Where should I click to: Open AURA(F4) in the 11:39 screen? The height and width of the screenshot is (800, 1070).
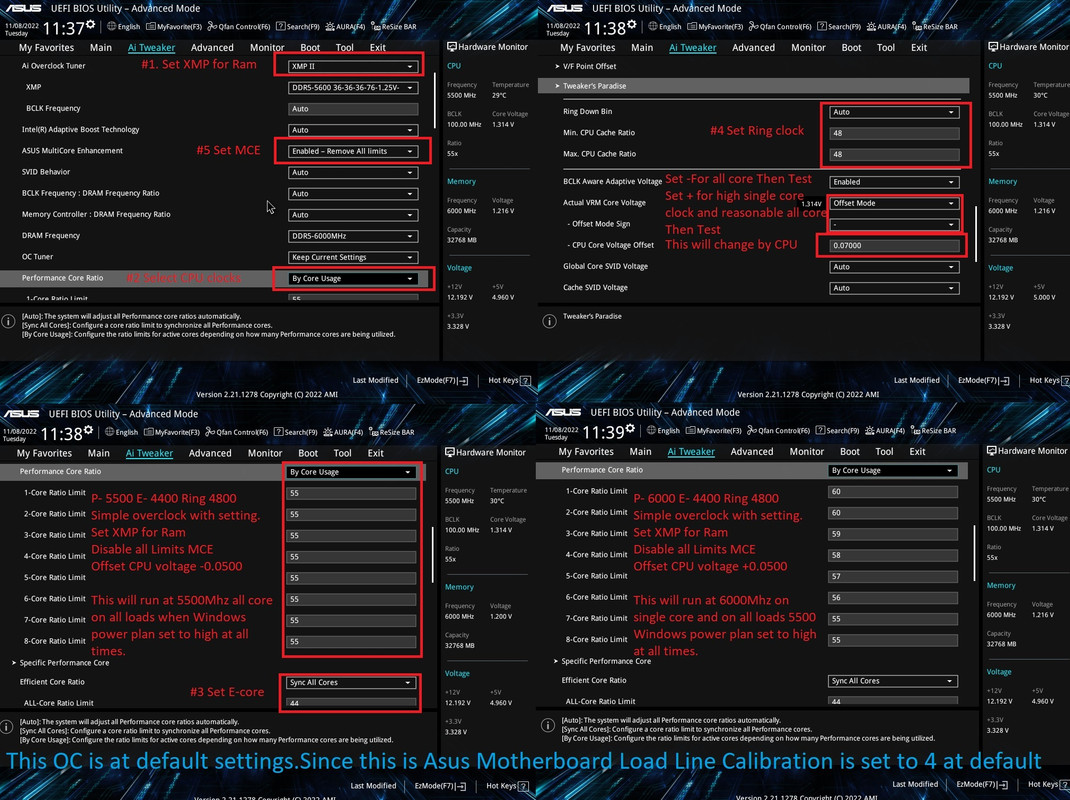[885, 431]
